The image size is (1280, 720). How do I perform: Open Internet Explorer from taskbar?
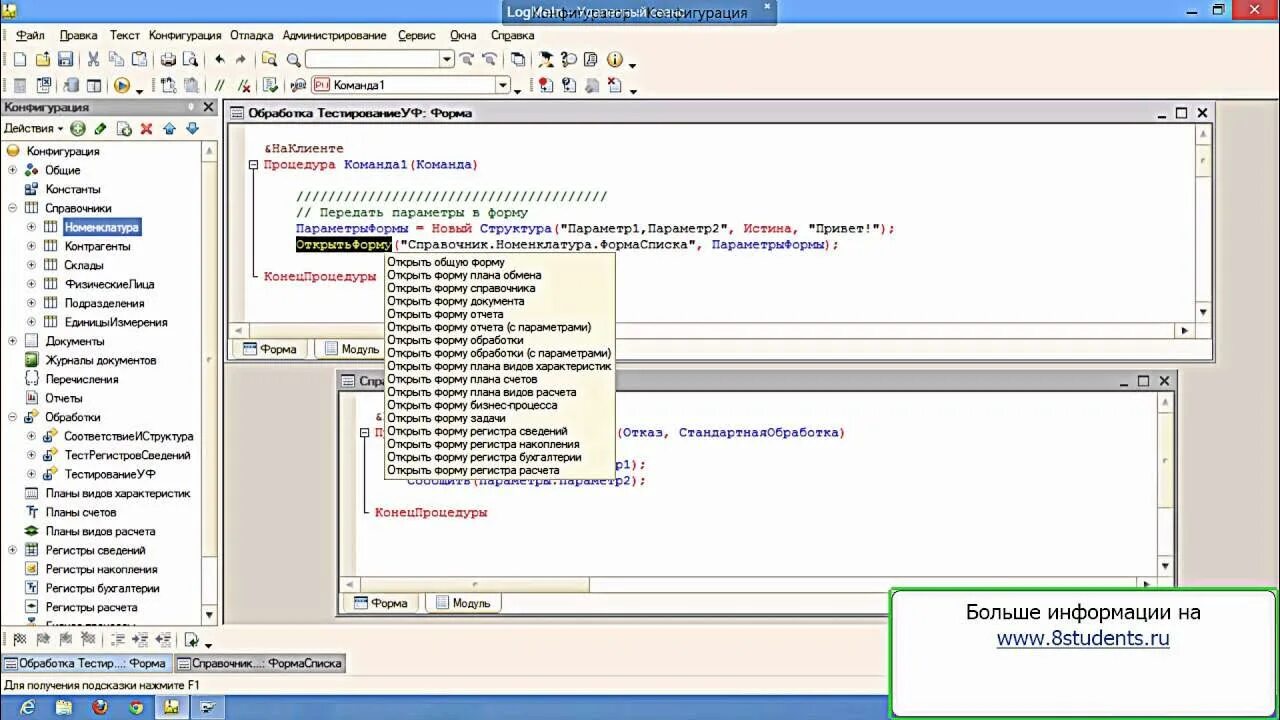pyautogui.click(x=28, y=708)
